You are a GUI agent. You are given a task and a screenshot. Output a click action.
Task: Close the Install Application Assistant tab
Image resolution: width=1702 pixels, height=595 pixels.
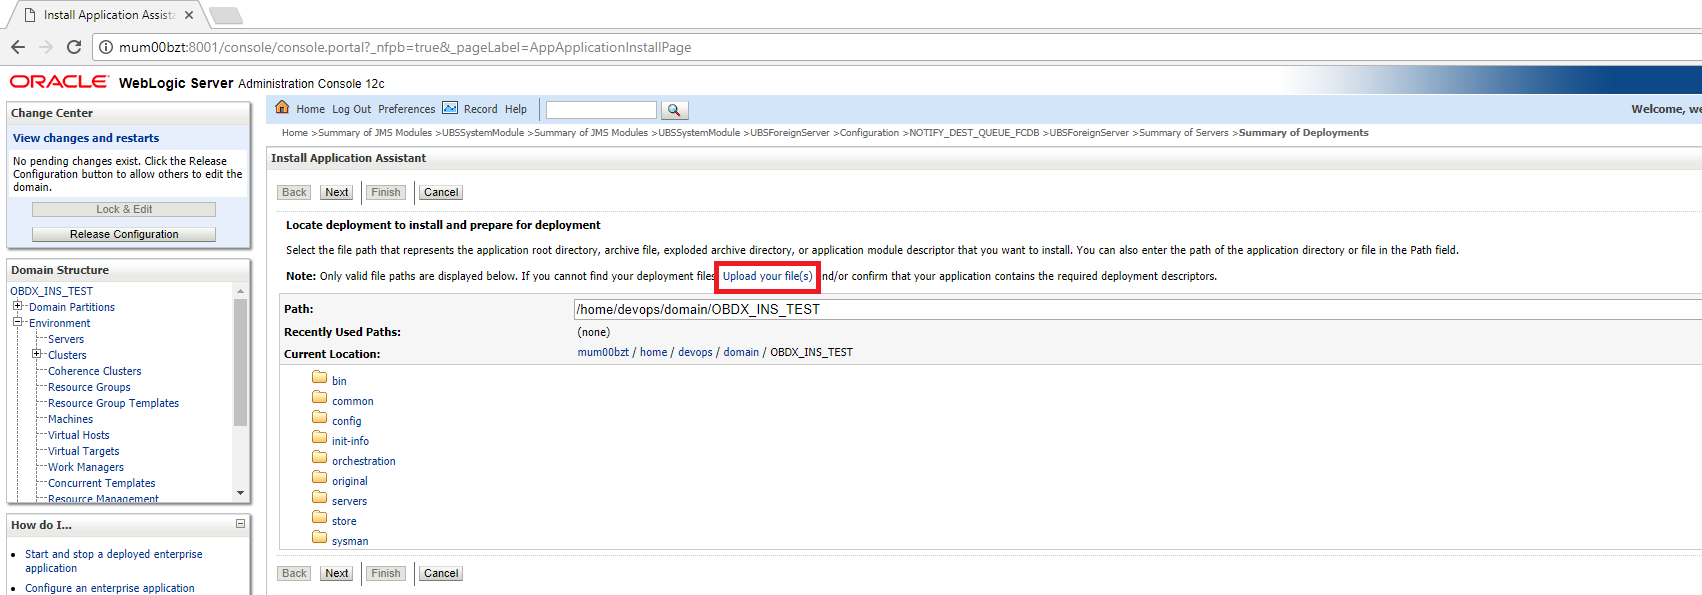[189, 15]
